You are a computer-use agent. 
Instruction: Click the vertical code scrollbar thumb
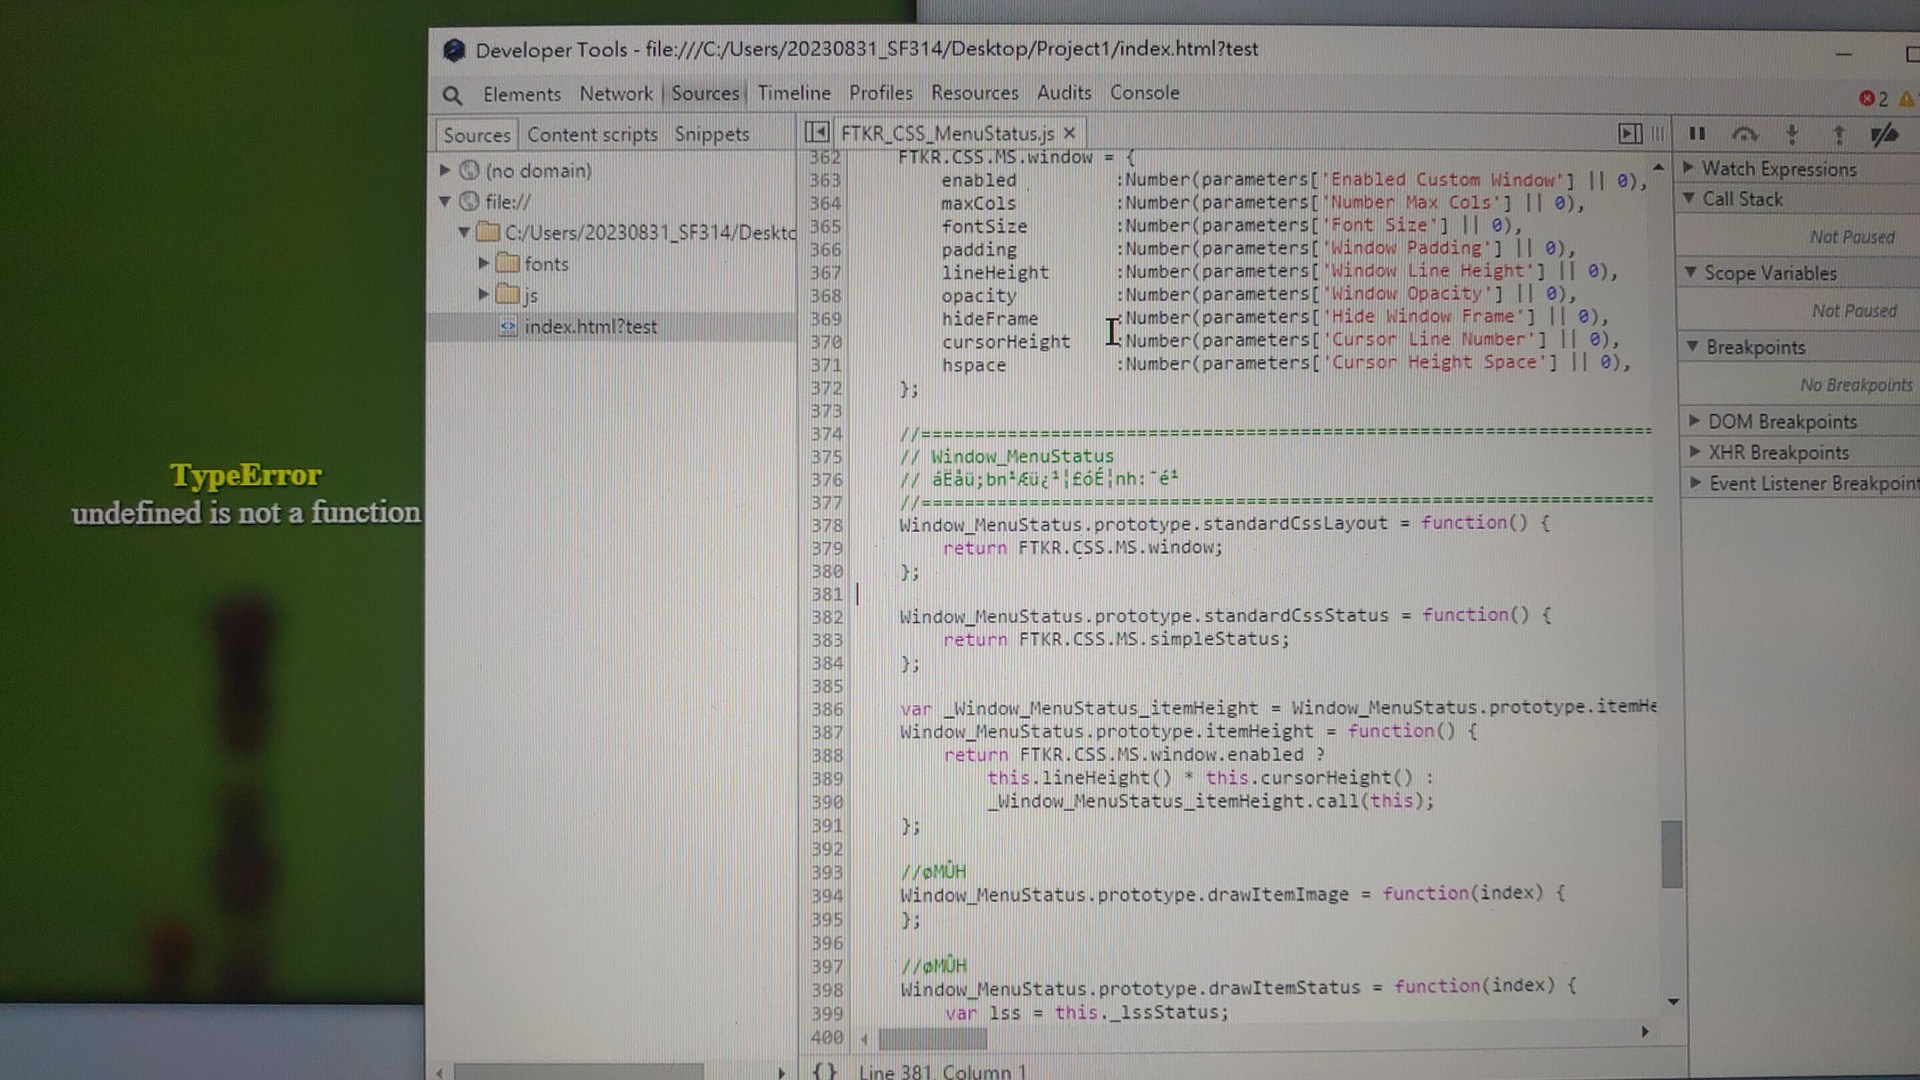(1671, 854)
